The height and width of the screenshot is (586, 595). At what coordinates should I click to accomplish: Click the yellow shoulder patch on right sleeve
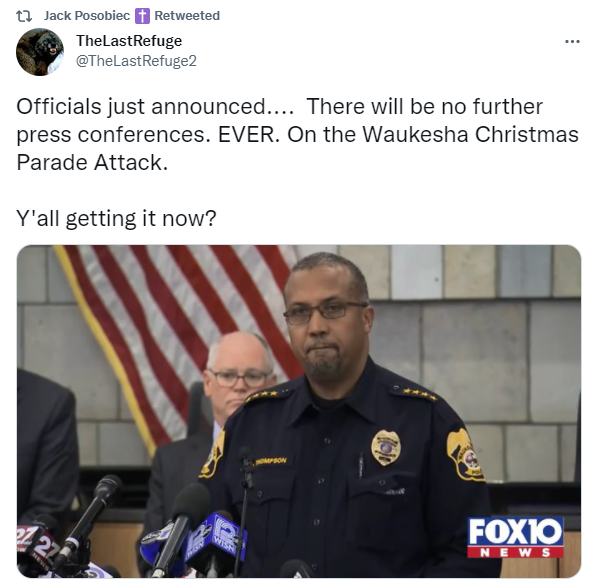tap(464, 455)
